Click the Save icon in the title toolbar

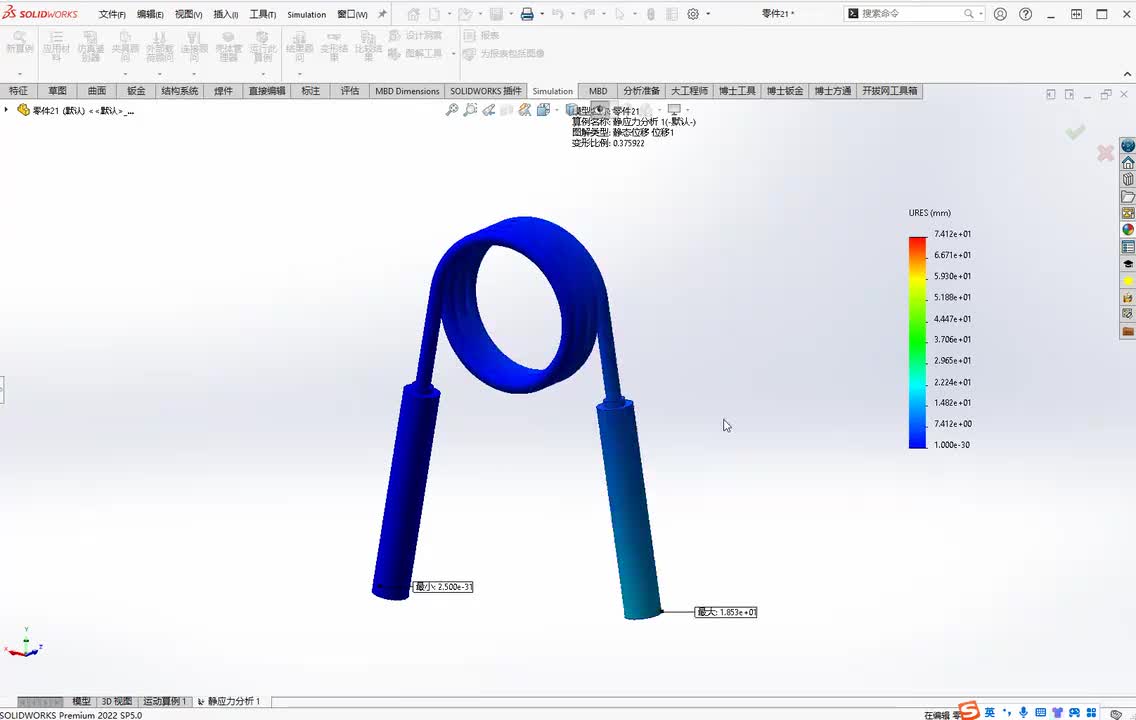click(496, 14)
